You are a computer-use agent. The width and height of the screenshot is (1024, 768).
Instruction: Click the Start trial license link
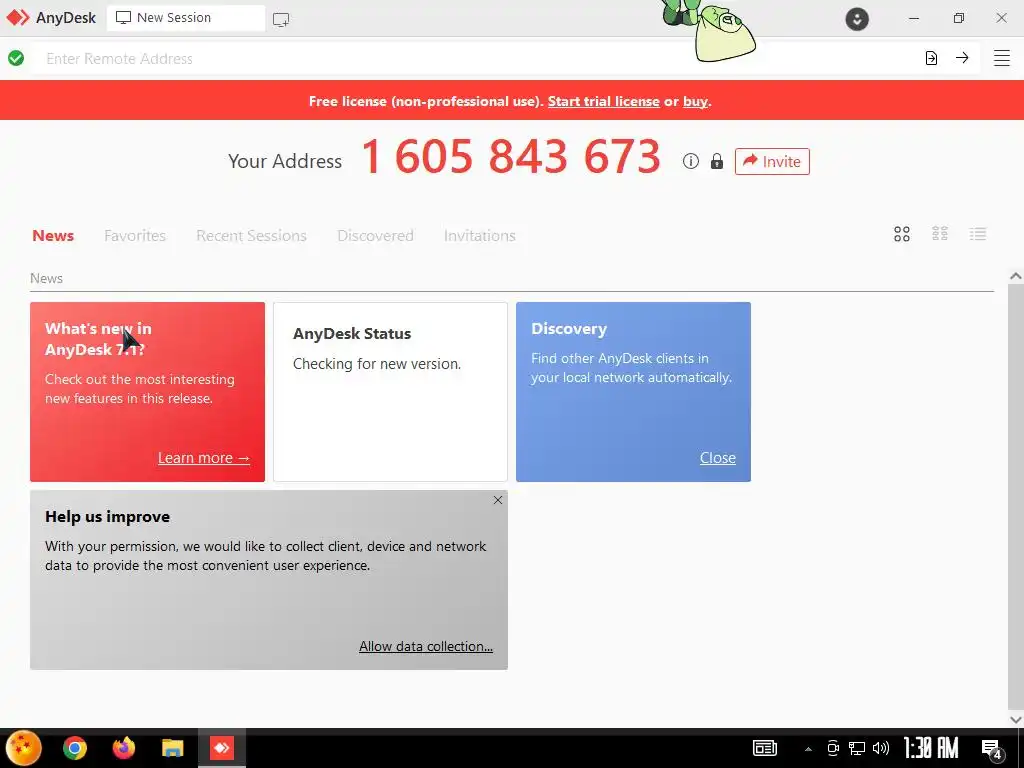point(603,101)
